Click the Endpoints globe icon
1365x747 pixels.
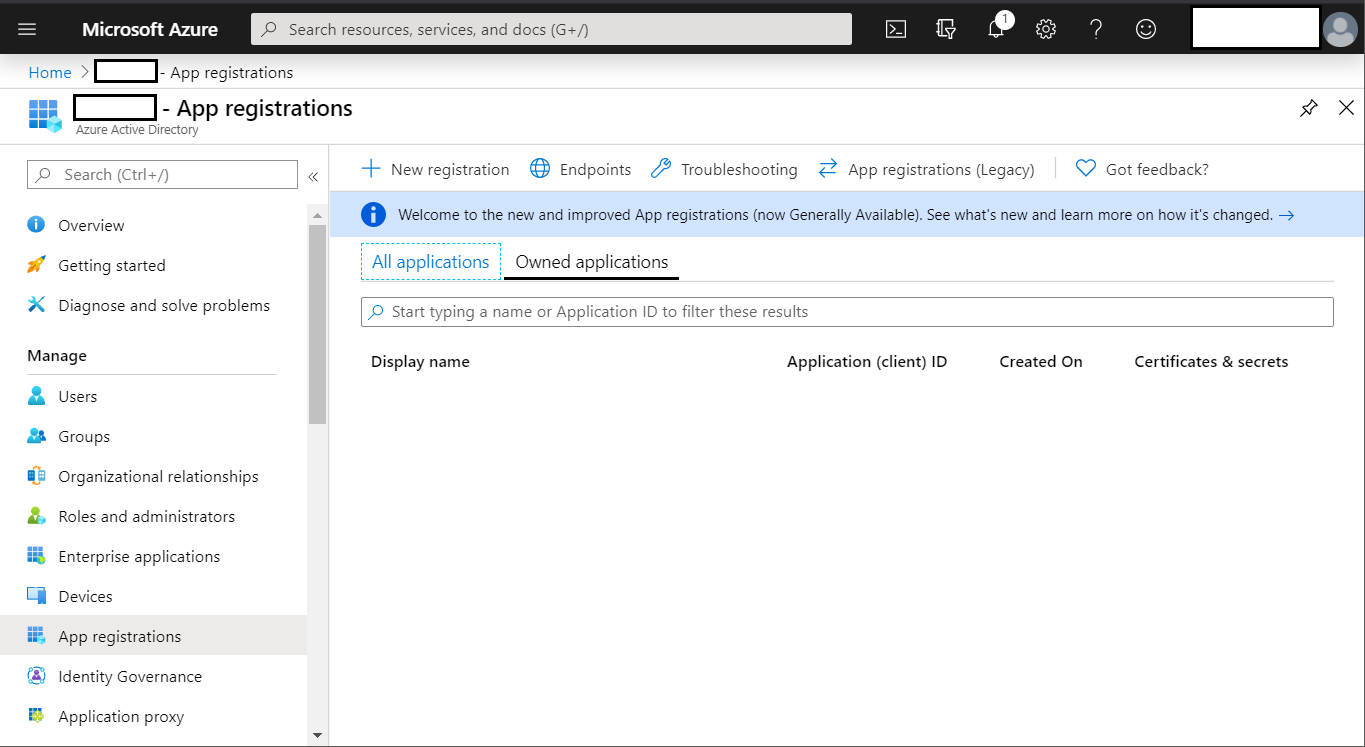click(540, 169)
